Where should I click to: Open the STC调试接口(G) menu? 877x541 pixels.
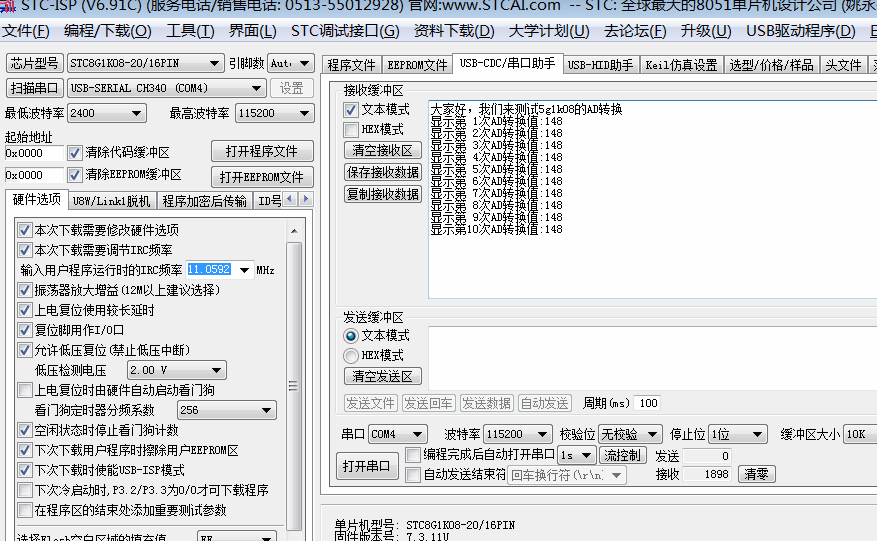point(345,31)
